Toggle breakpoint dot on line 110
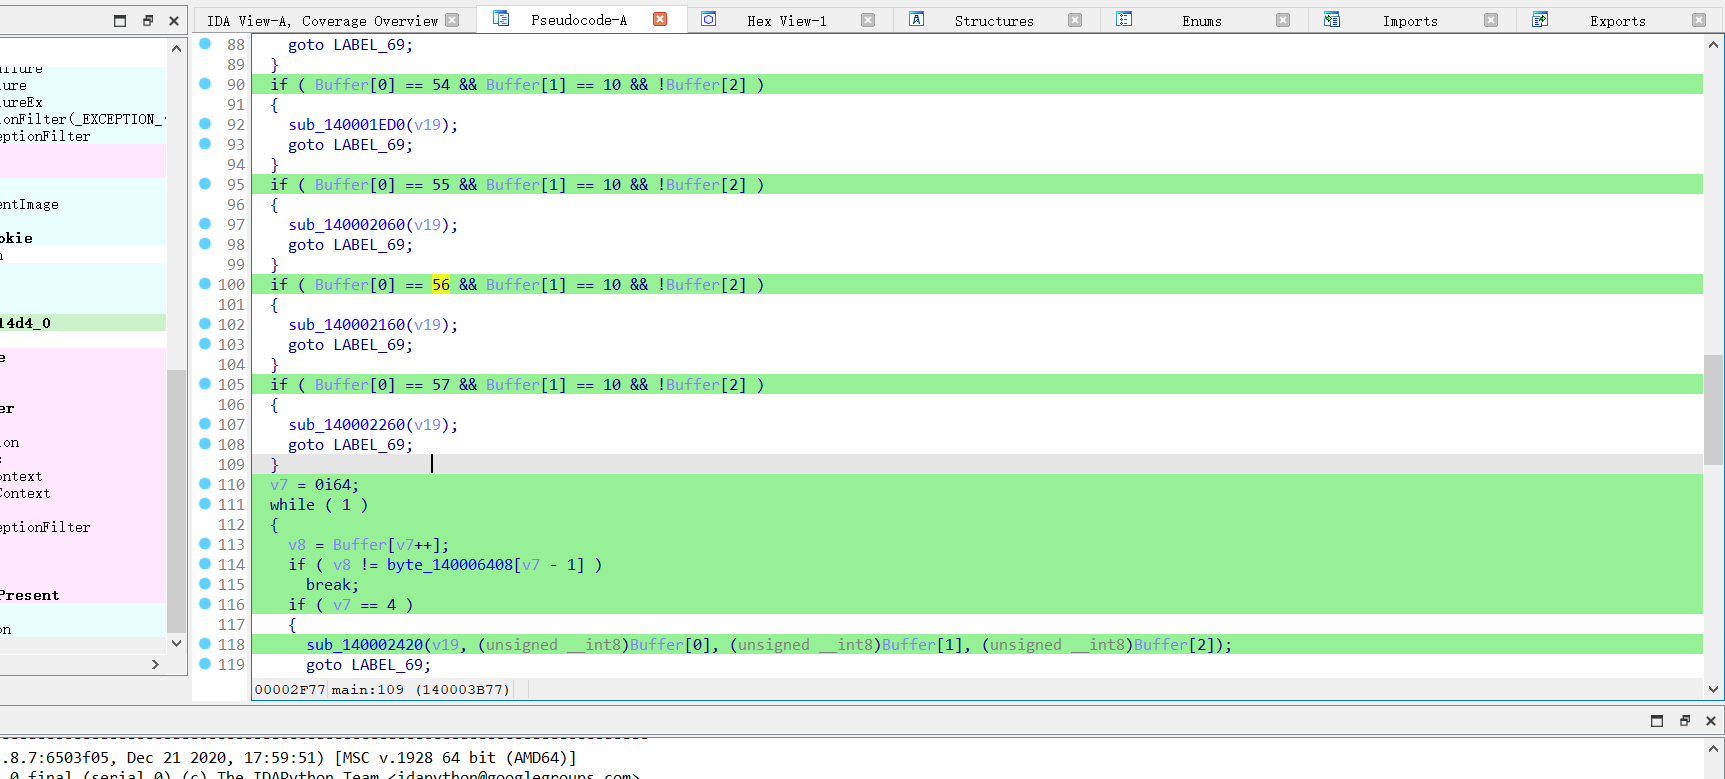Screen dimensions: 1725x779 coord(205,484)
